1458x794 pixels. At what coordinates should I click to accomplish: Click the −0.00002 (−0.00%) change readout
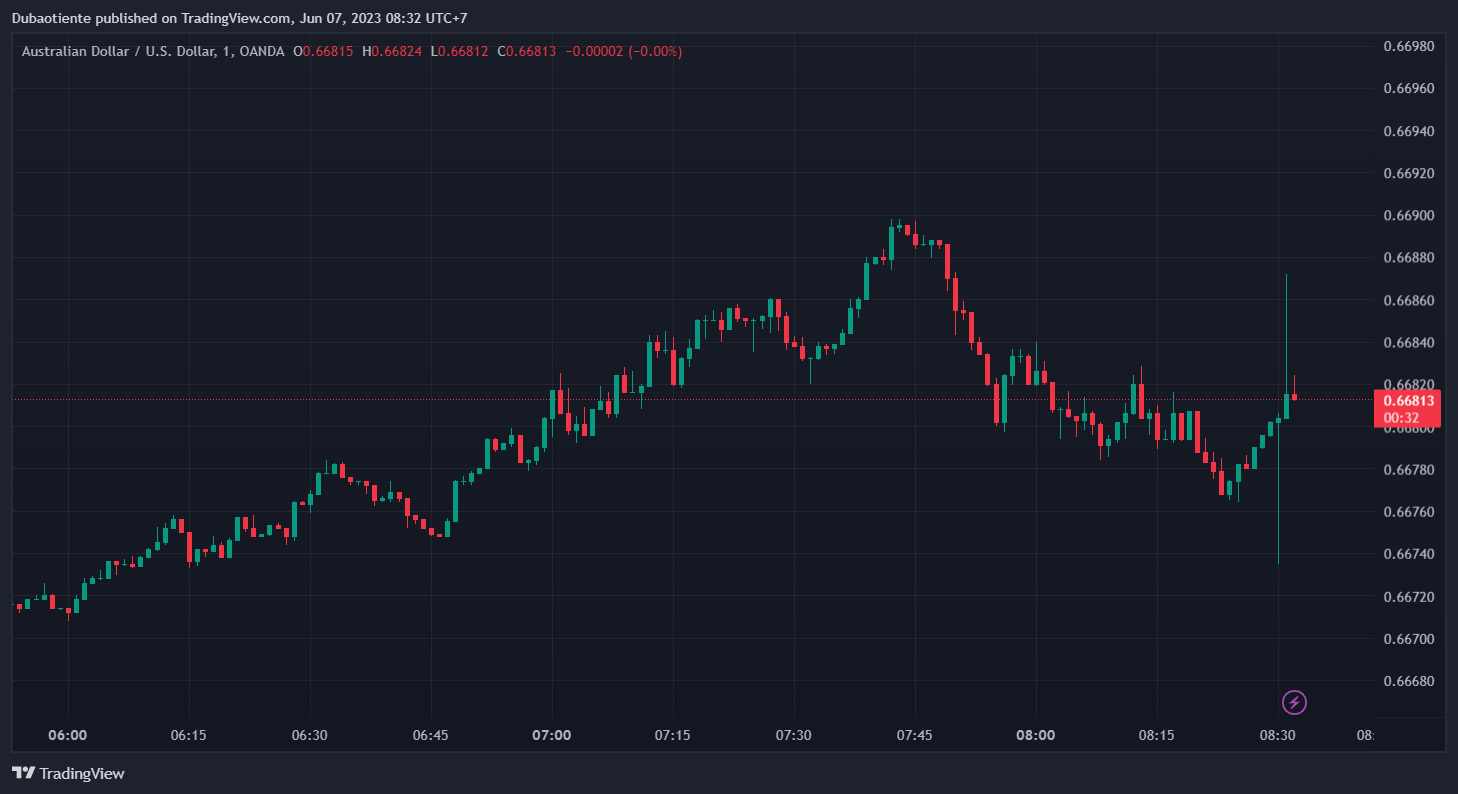click(x=623, y=51)
